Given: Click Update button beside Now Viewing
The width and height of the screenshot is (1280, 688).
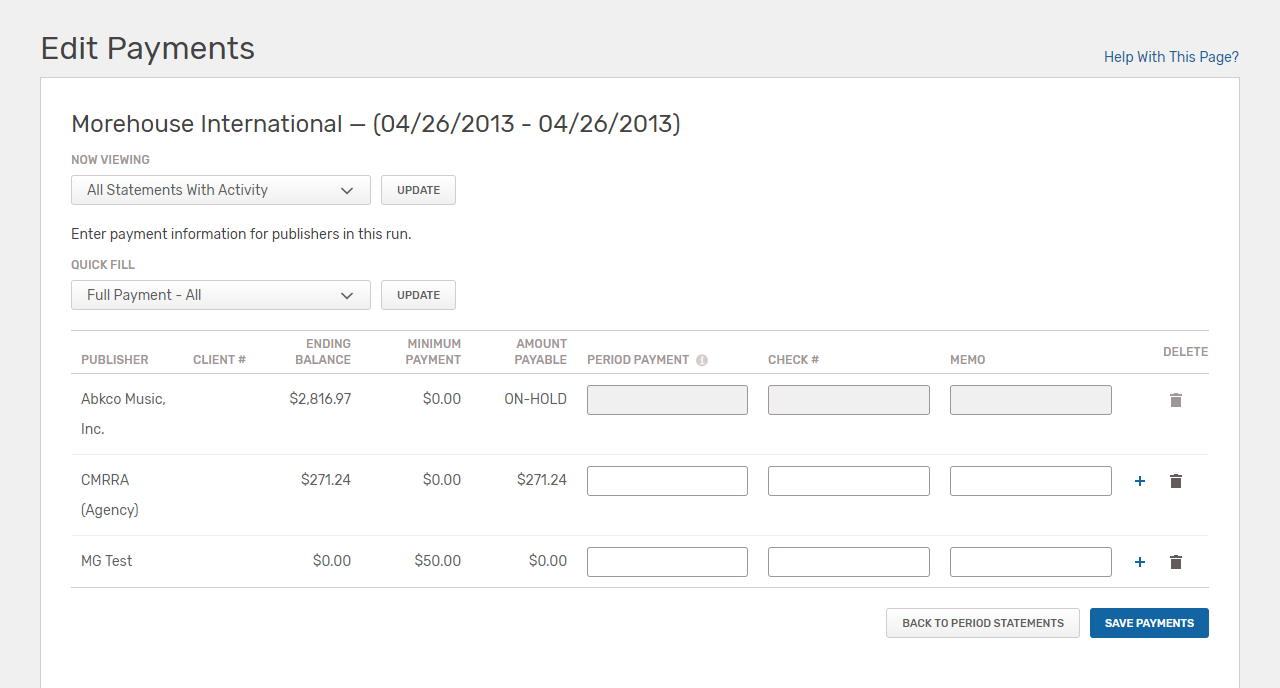Looking at the screenshot, I should tap(418, 190).
